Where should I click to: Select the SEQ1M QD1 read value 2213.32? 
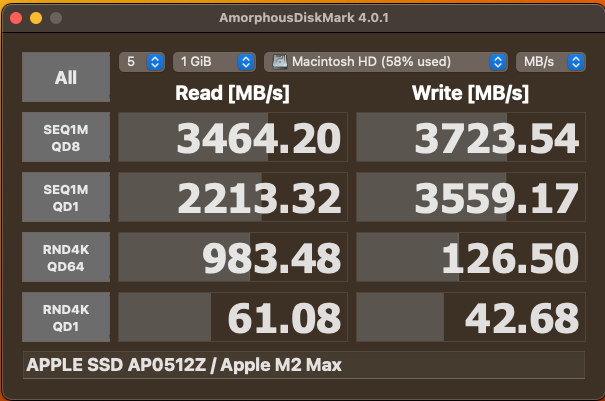[233, 198]
